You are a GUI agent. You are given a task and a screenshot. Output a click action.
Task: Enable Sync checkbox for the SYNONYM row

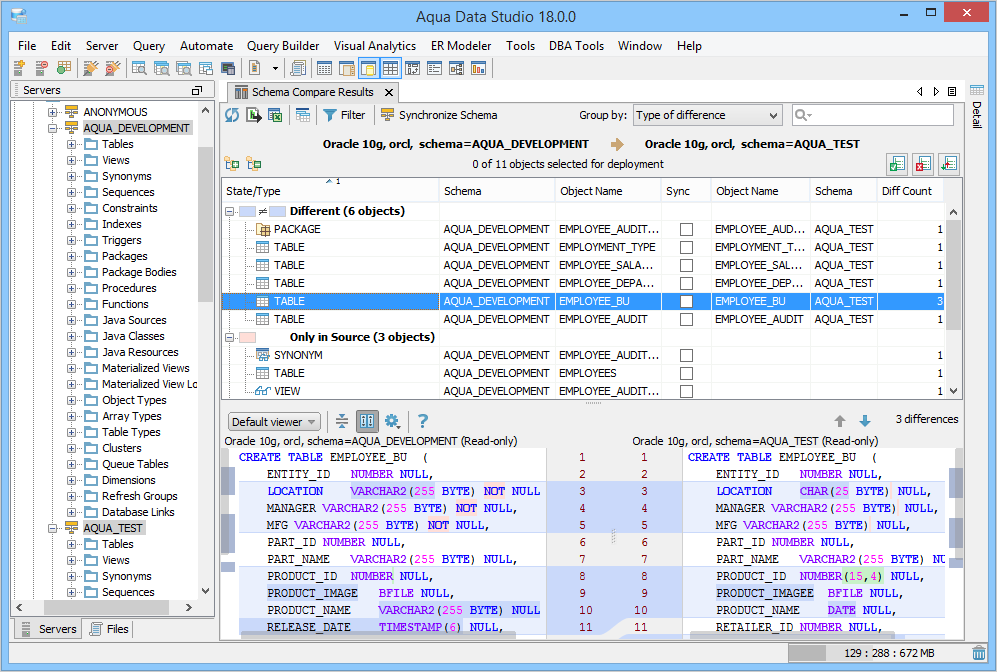tap(686, 355)
